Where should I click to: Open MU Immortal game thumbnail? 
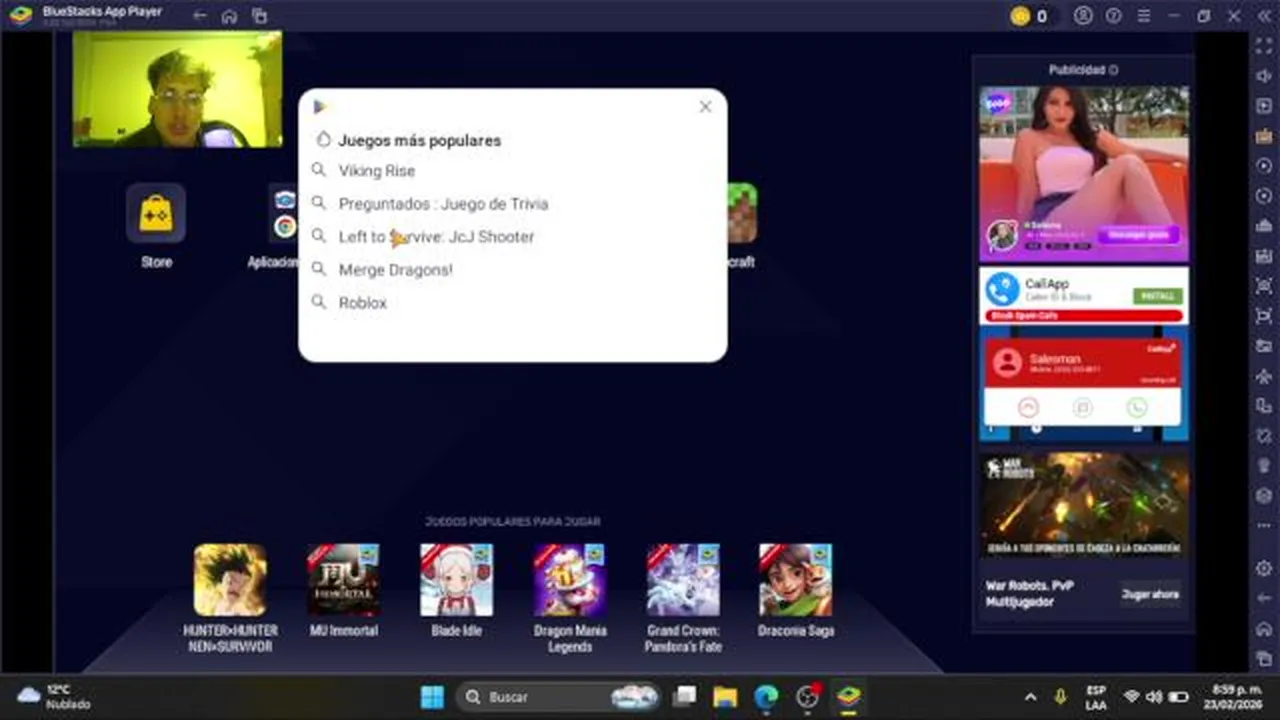click(343, 580)
